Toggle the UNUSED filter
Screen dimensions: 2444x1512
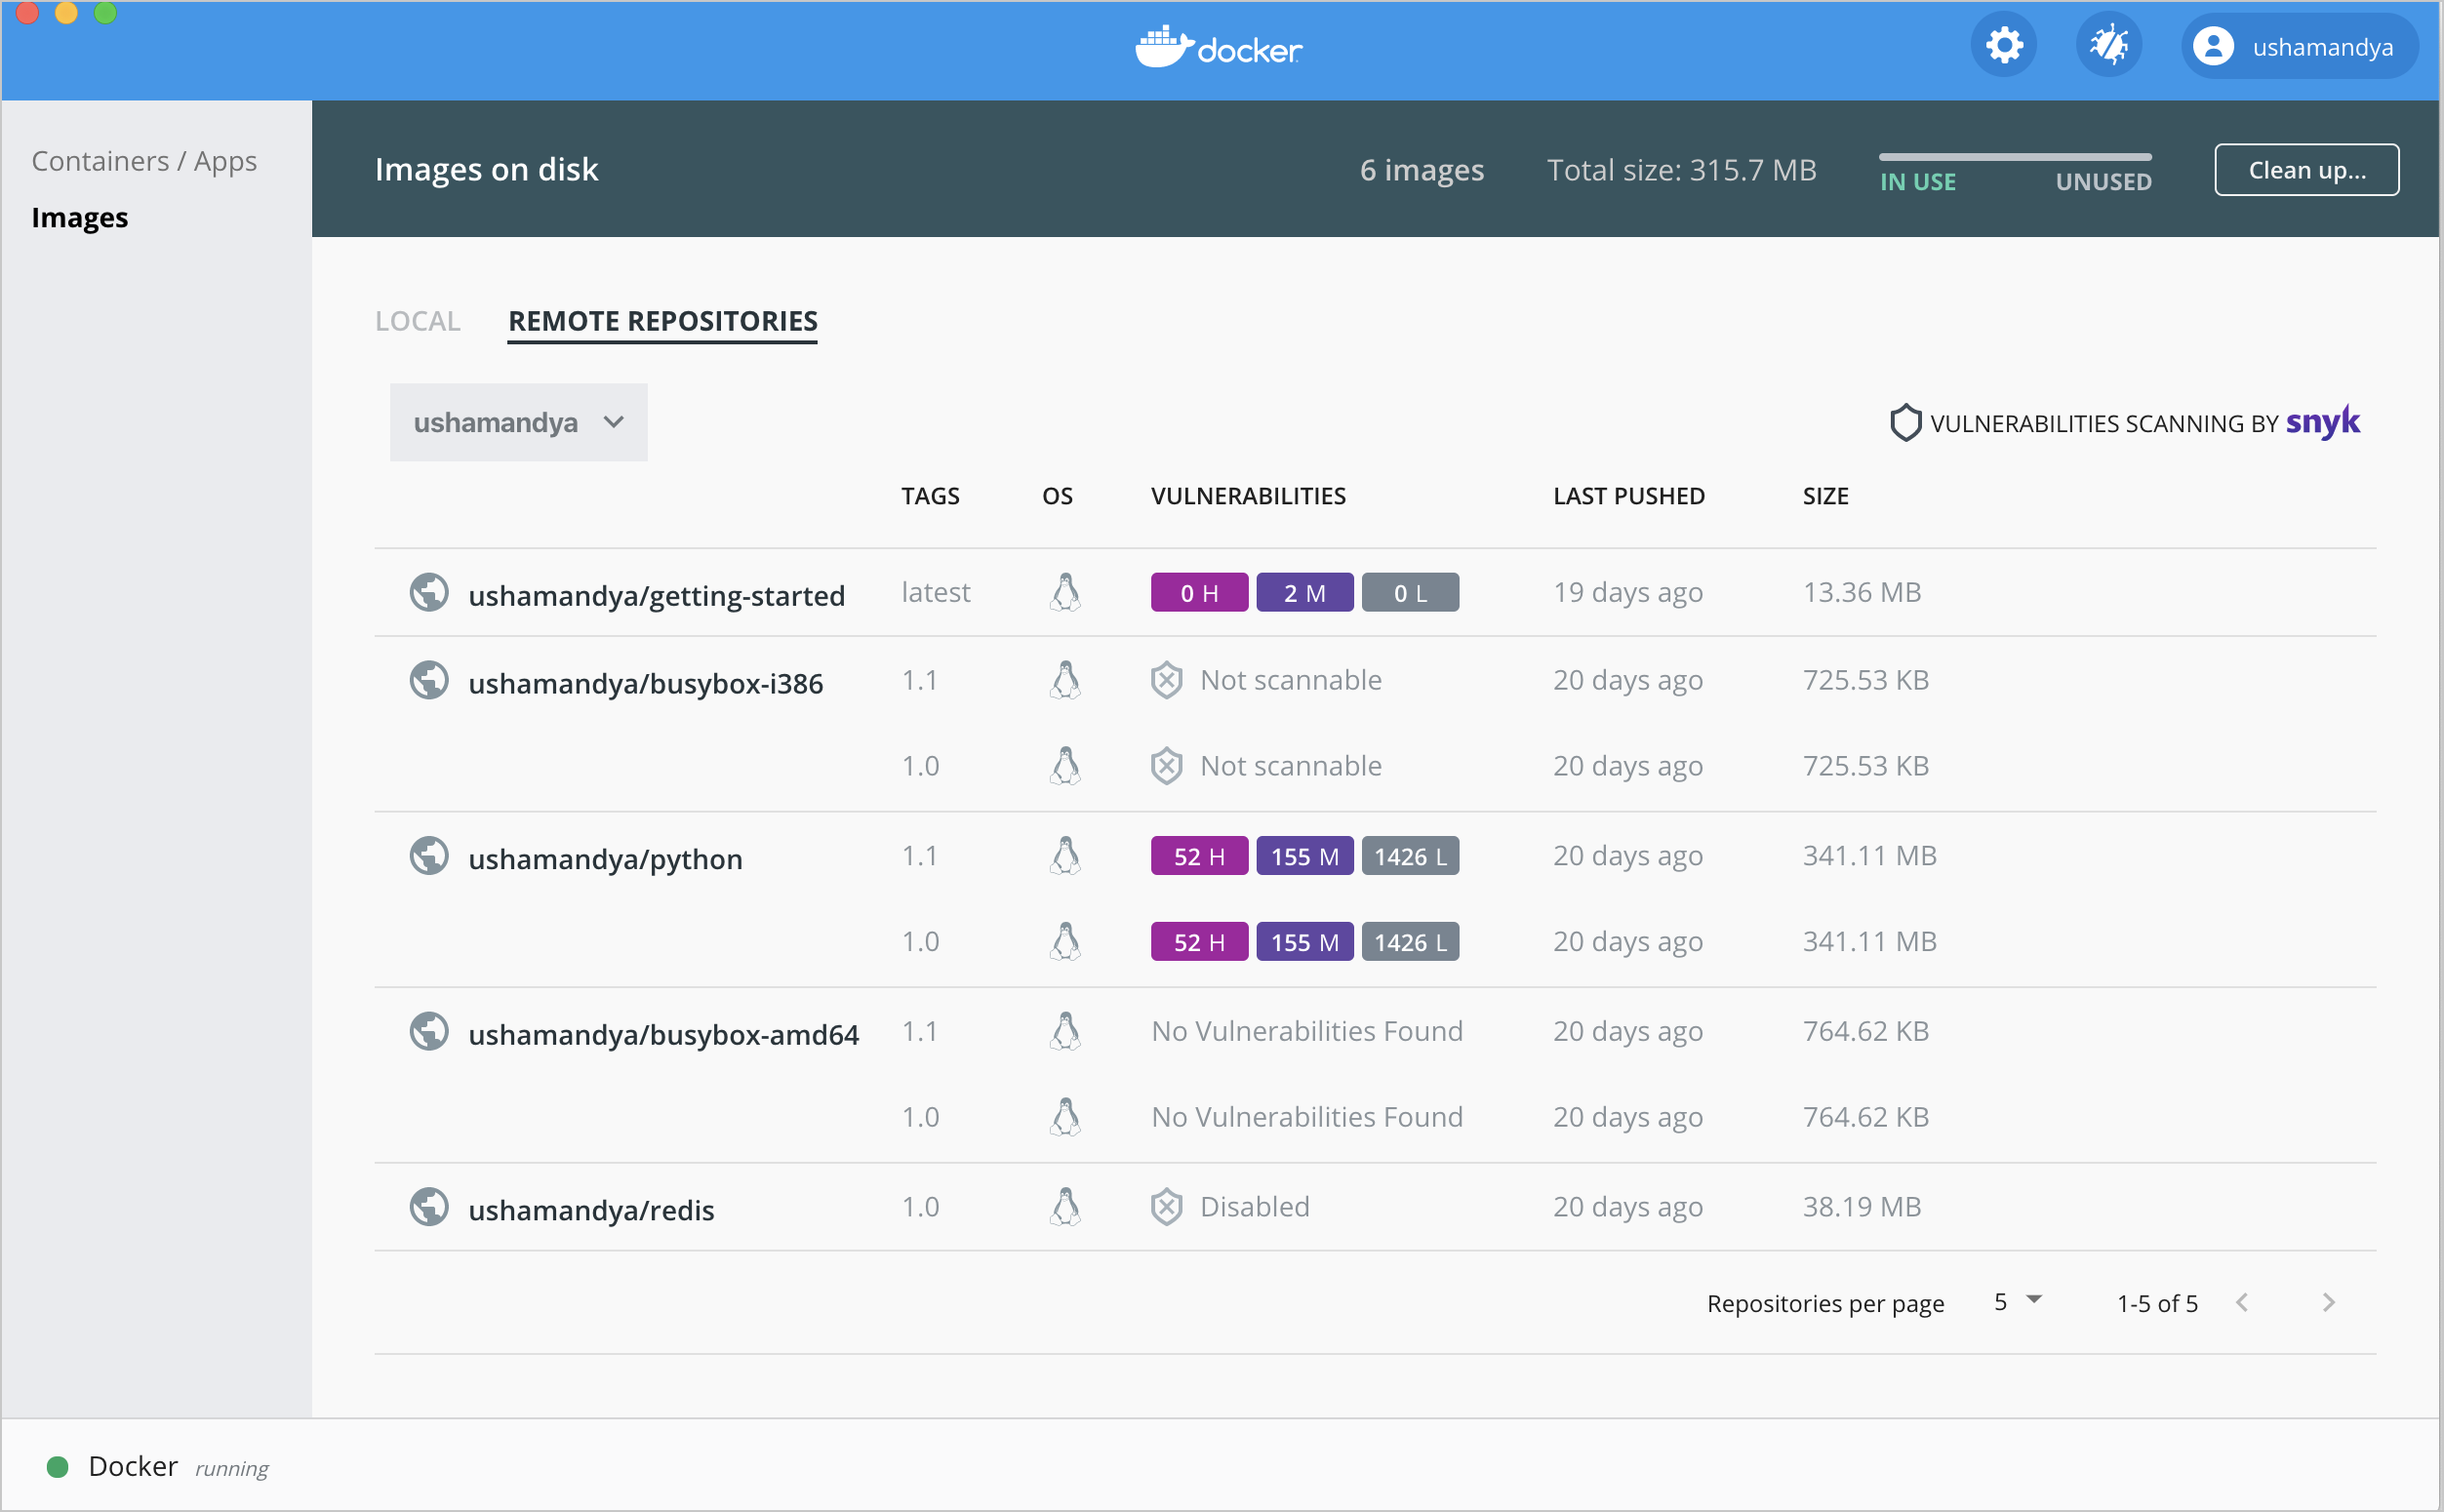(x=2102, y=181)
